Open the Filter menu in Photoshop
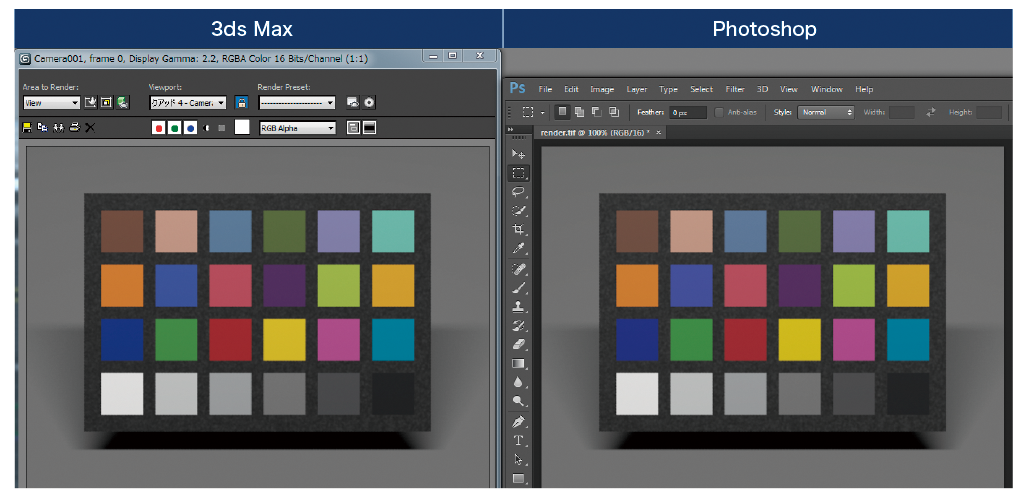 [735, 89]
